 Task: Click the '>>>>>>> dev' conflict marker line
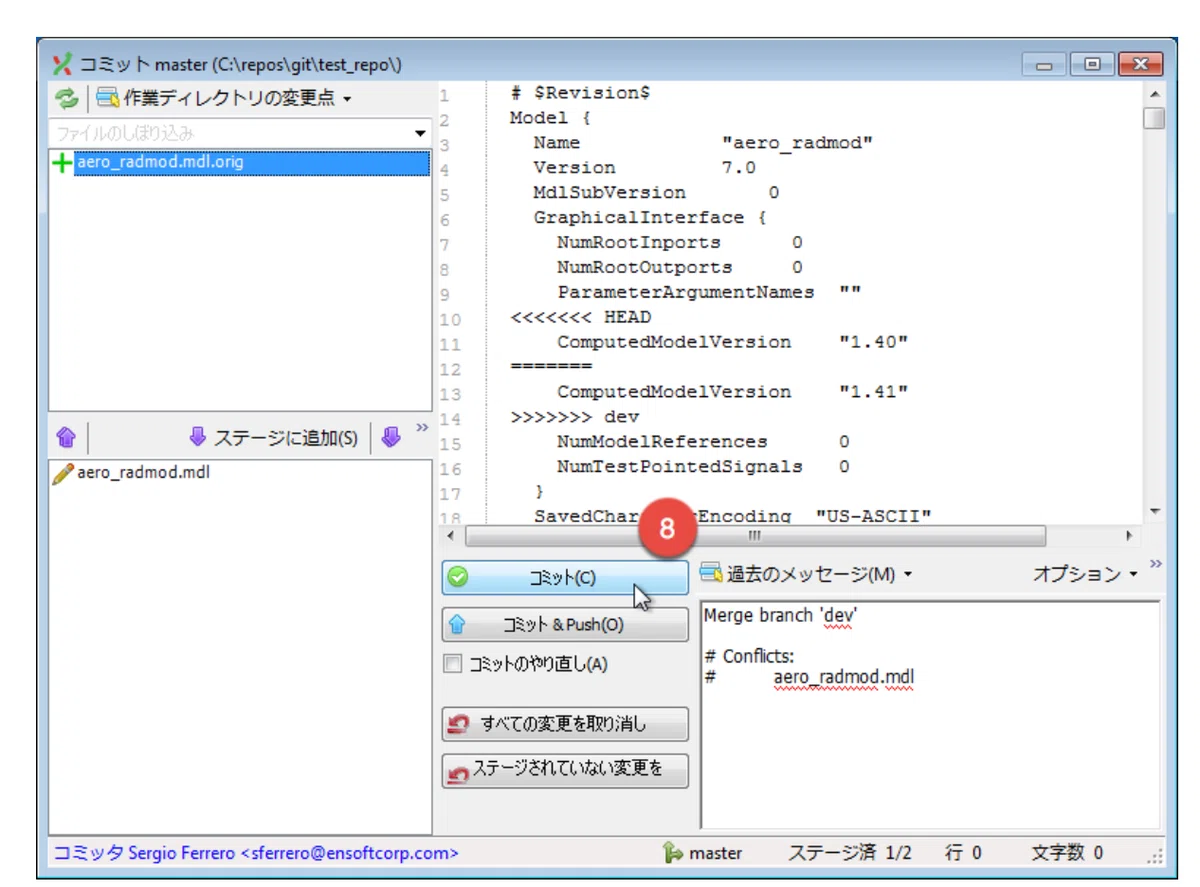(574, 416)
